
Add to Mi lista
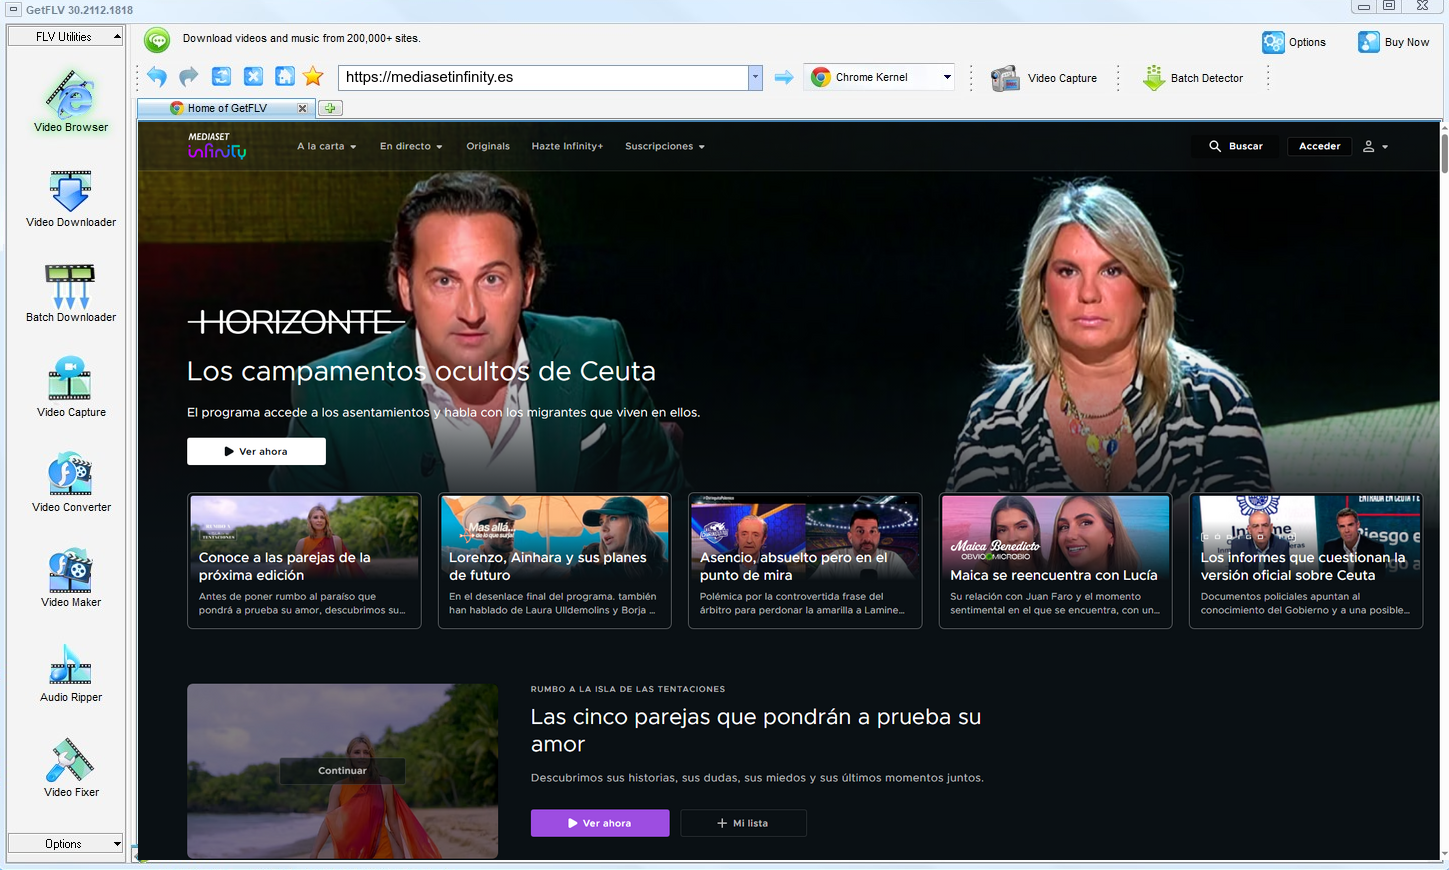coord(743,823)
